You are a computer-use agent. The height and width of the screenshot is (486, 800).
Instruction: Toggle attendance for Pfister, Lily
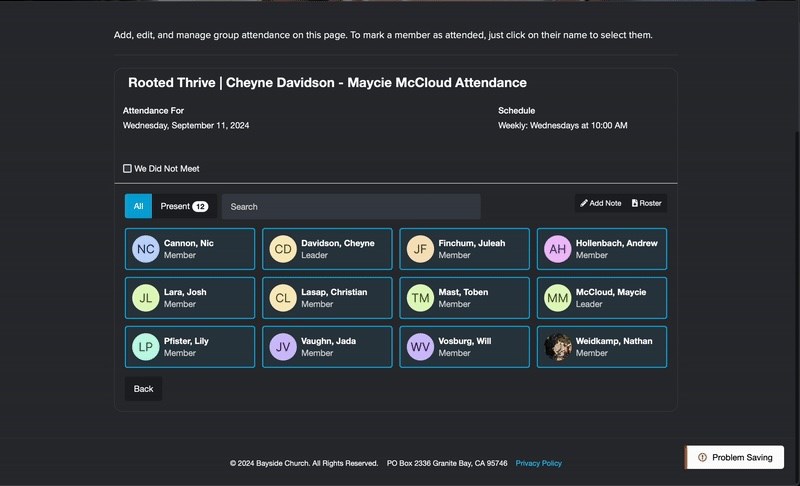point(190,347)
